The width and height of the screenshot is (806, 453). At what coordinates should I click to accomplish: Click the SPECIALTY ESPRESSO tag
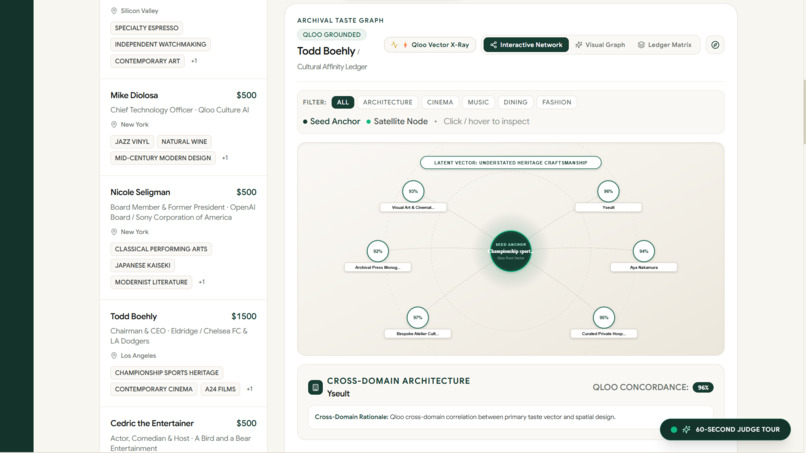click(x=146, y=28)
